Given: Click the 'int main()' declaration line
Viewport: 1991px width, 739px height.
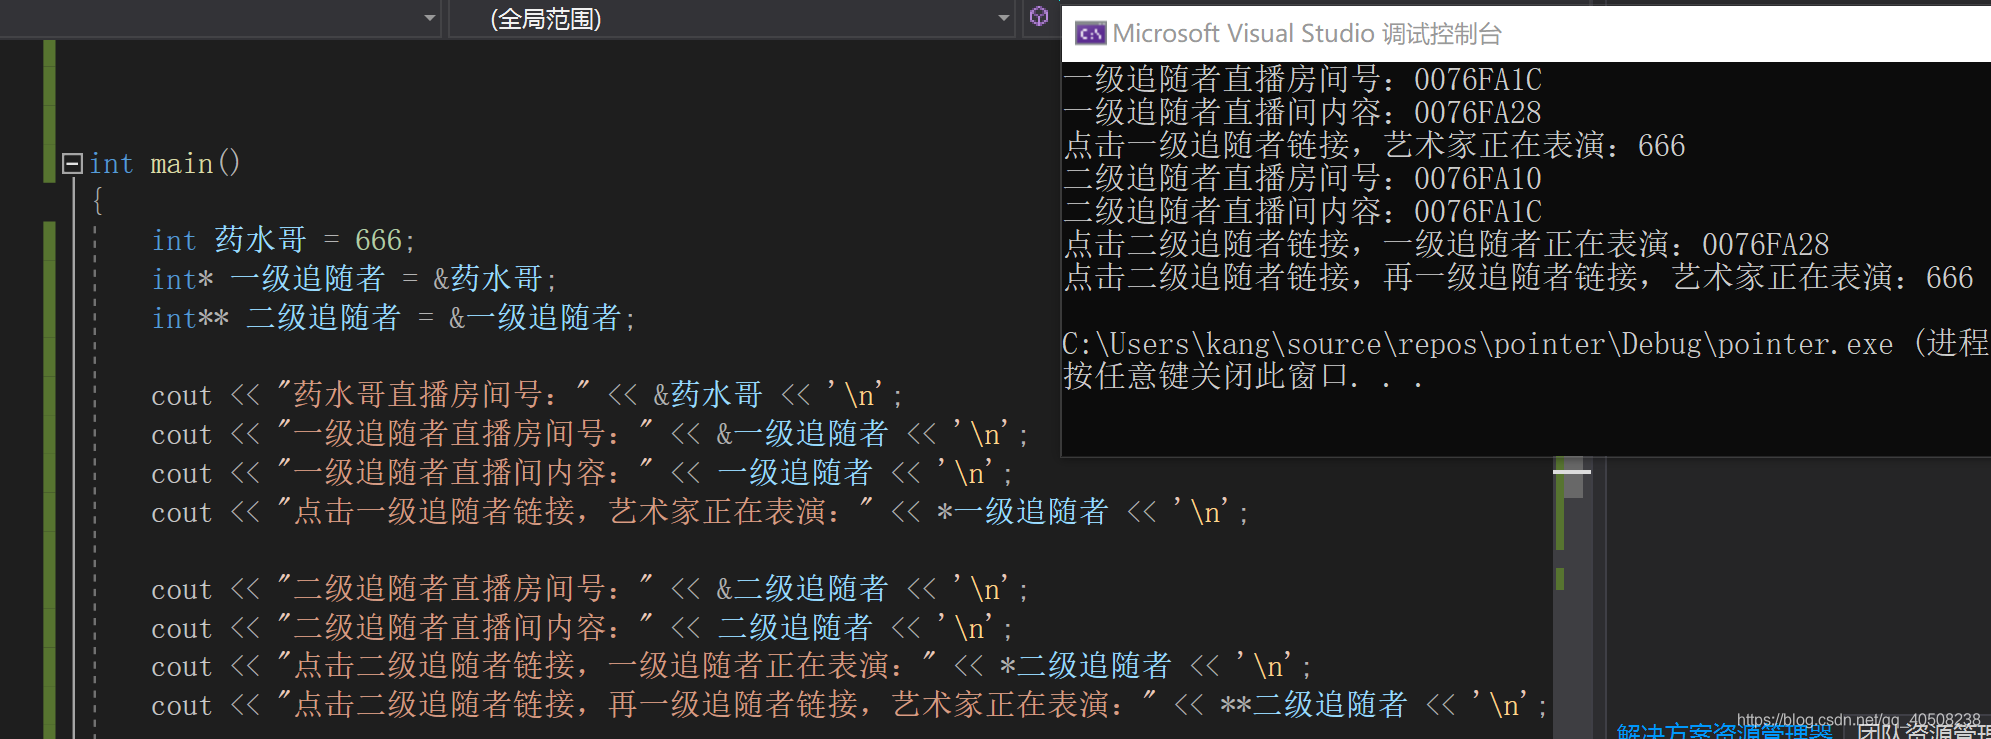Looking at the screenshot, I should pyautogui.click(x=165, y=164).
